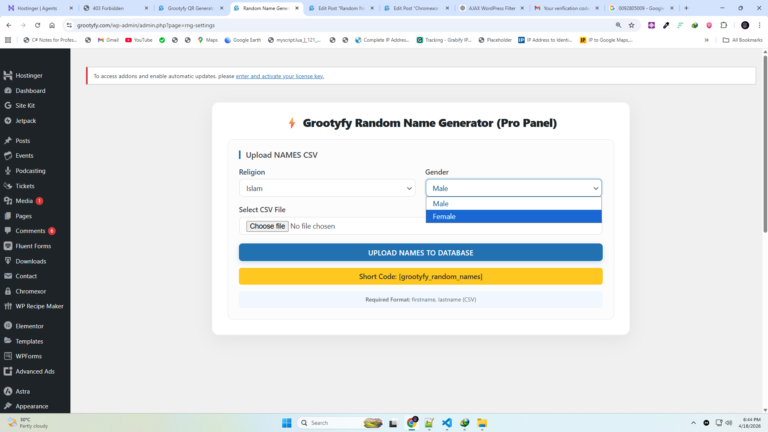Open Advanced Ads sidebar item
Image resolution: width=768 pixels, height=432 pixels.
click(x=35, y=371)
